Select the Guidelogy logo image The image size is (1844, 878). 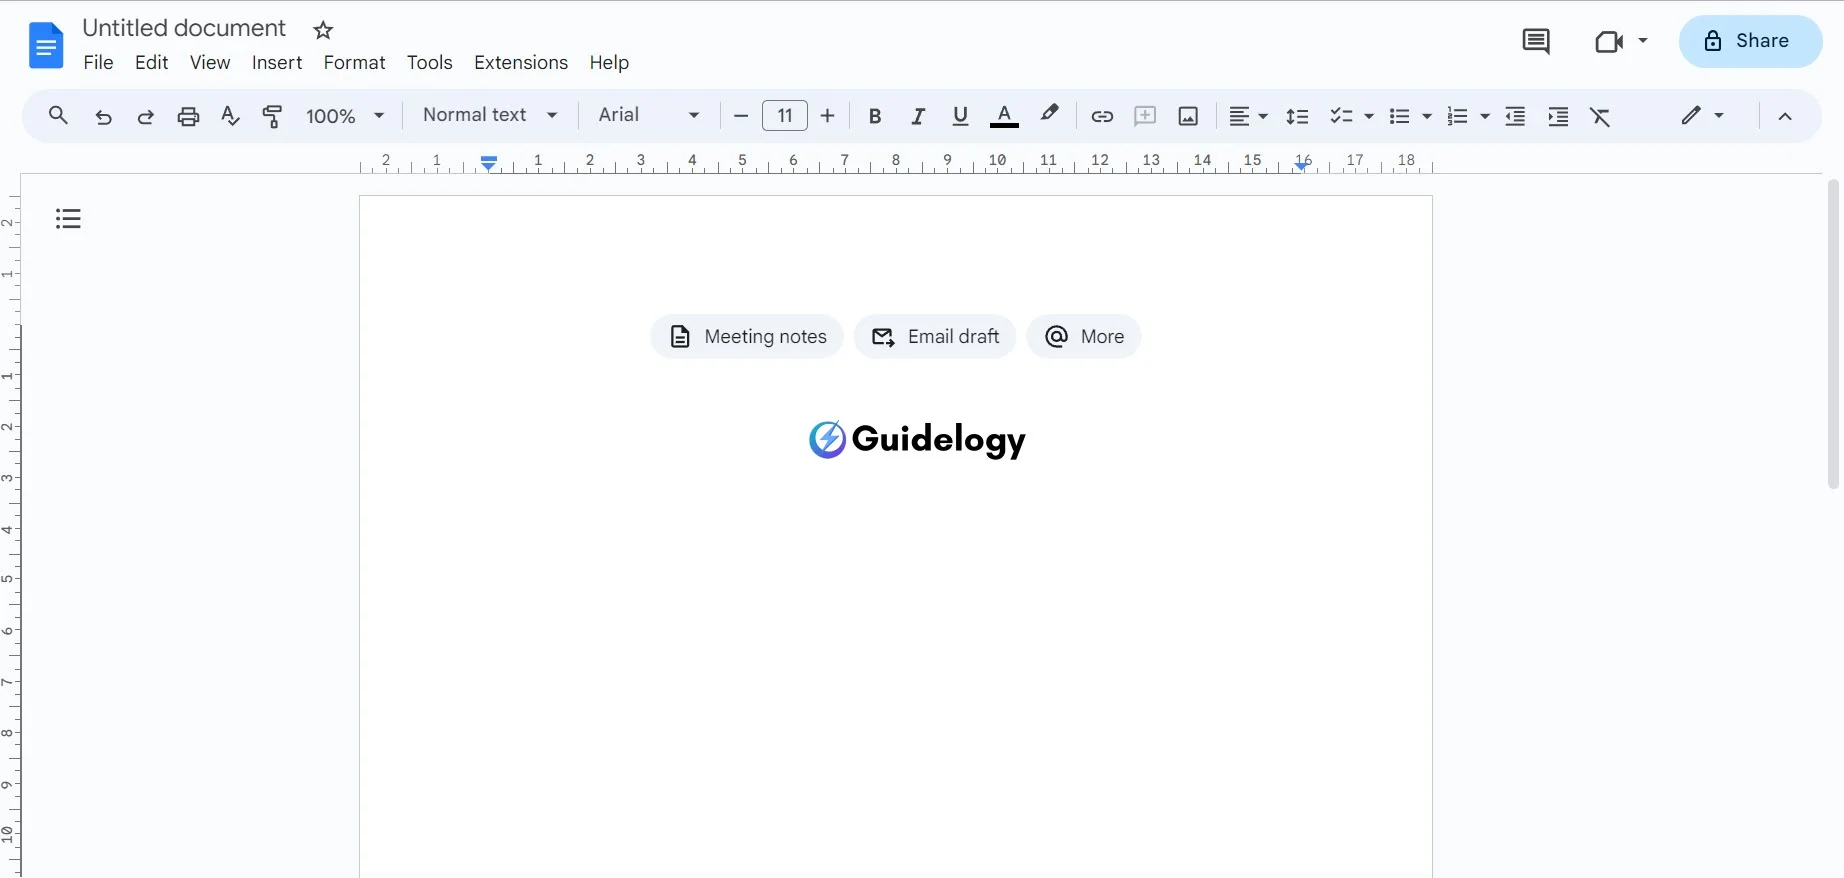point(917,439)
